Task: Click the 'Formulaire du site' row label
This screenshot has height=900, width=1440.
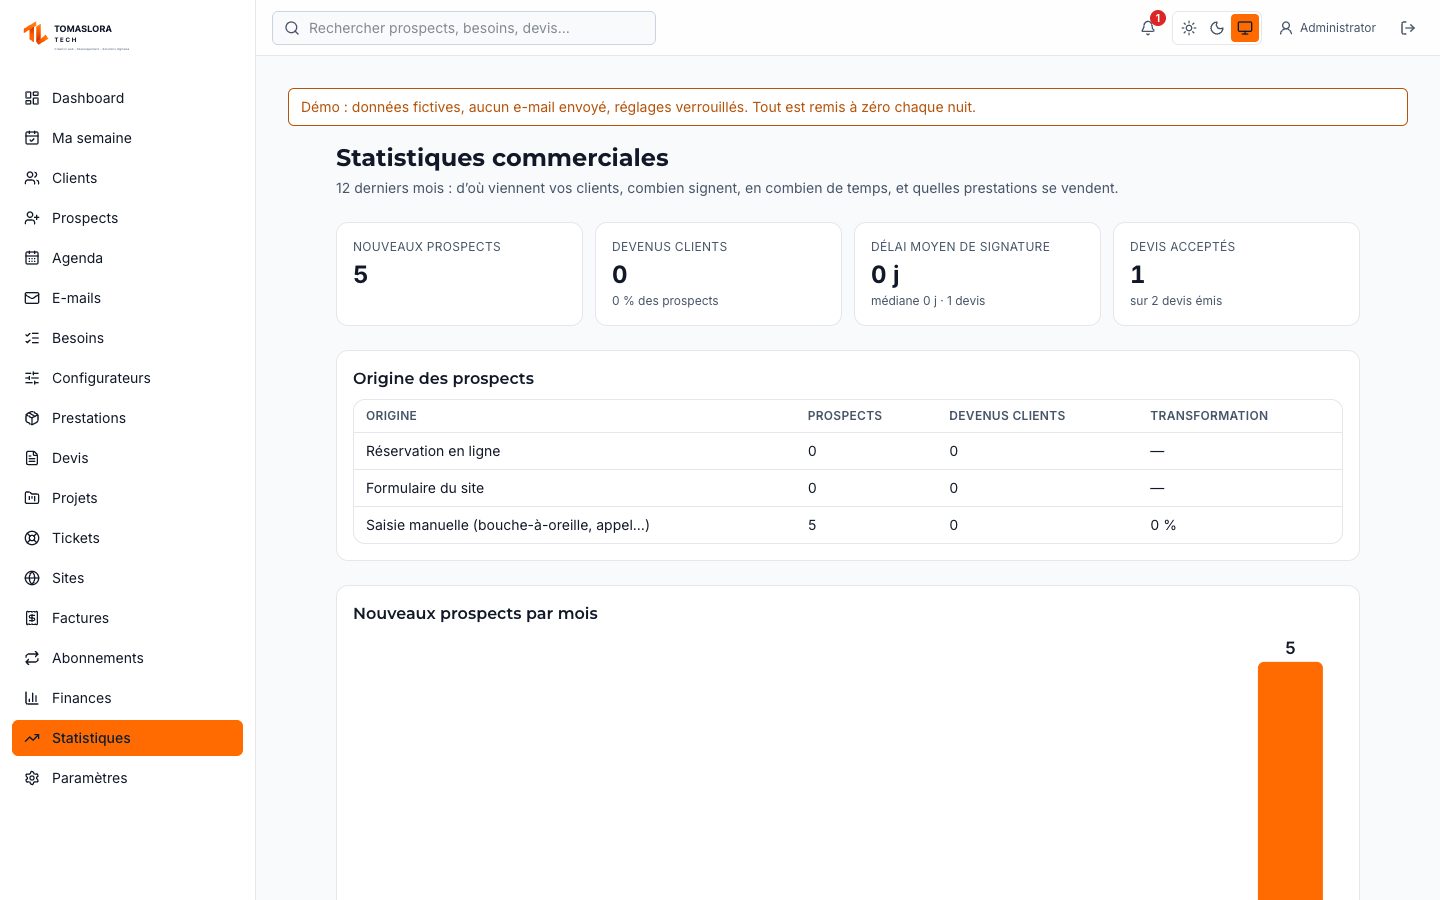Action: click(425, 488)
